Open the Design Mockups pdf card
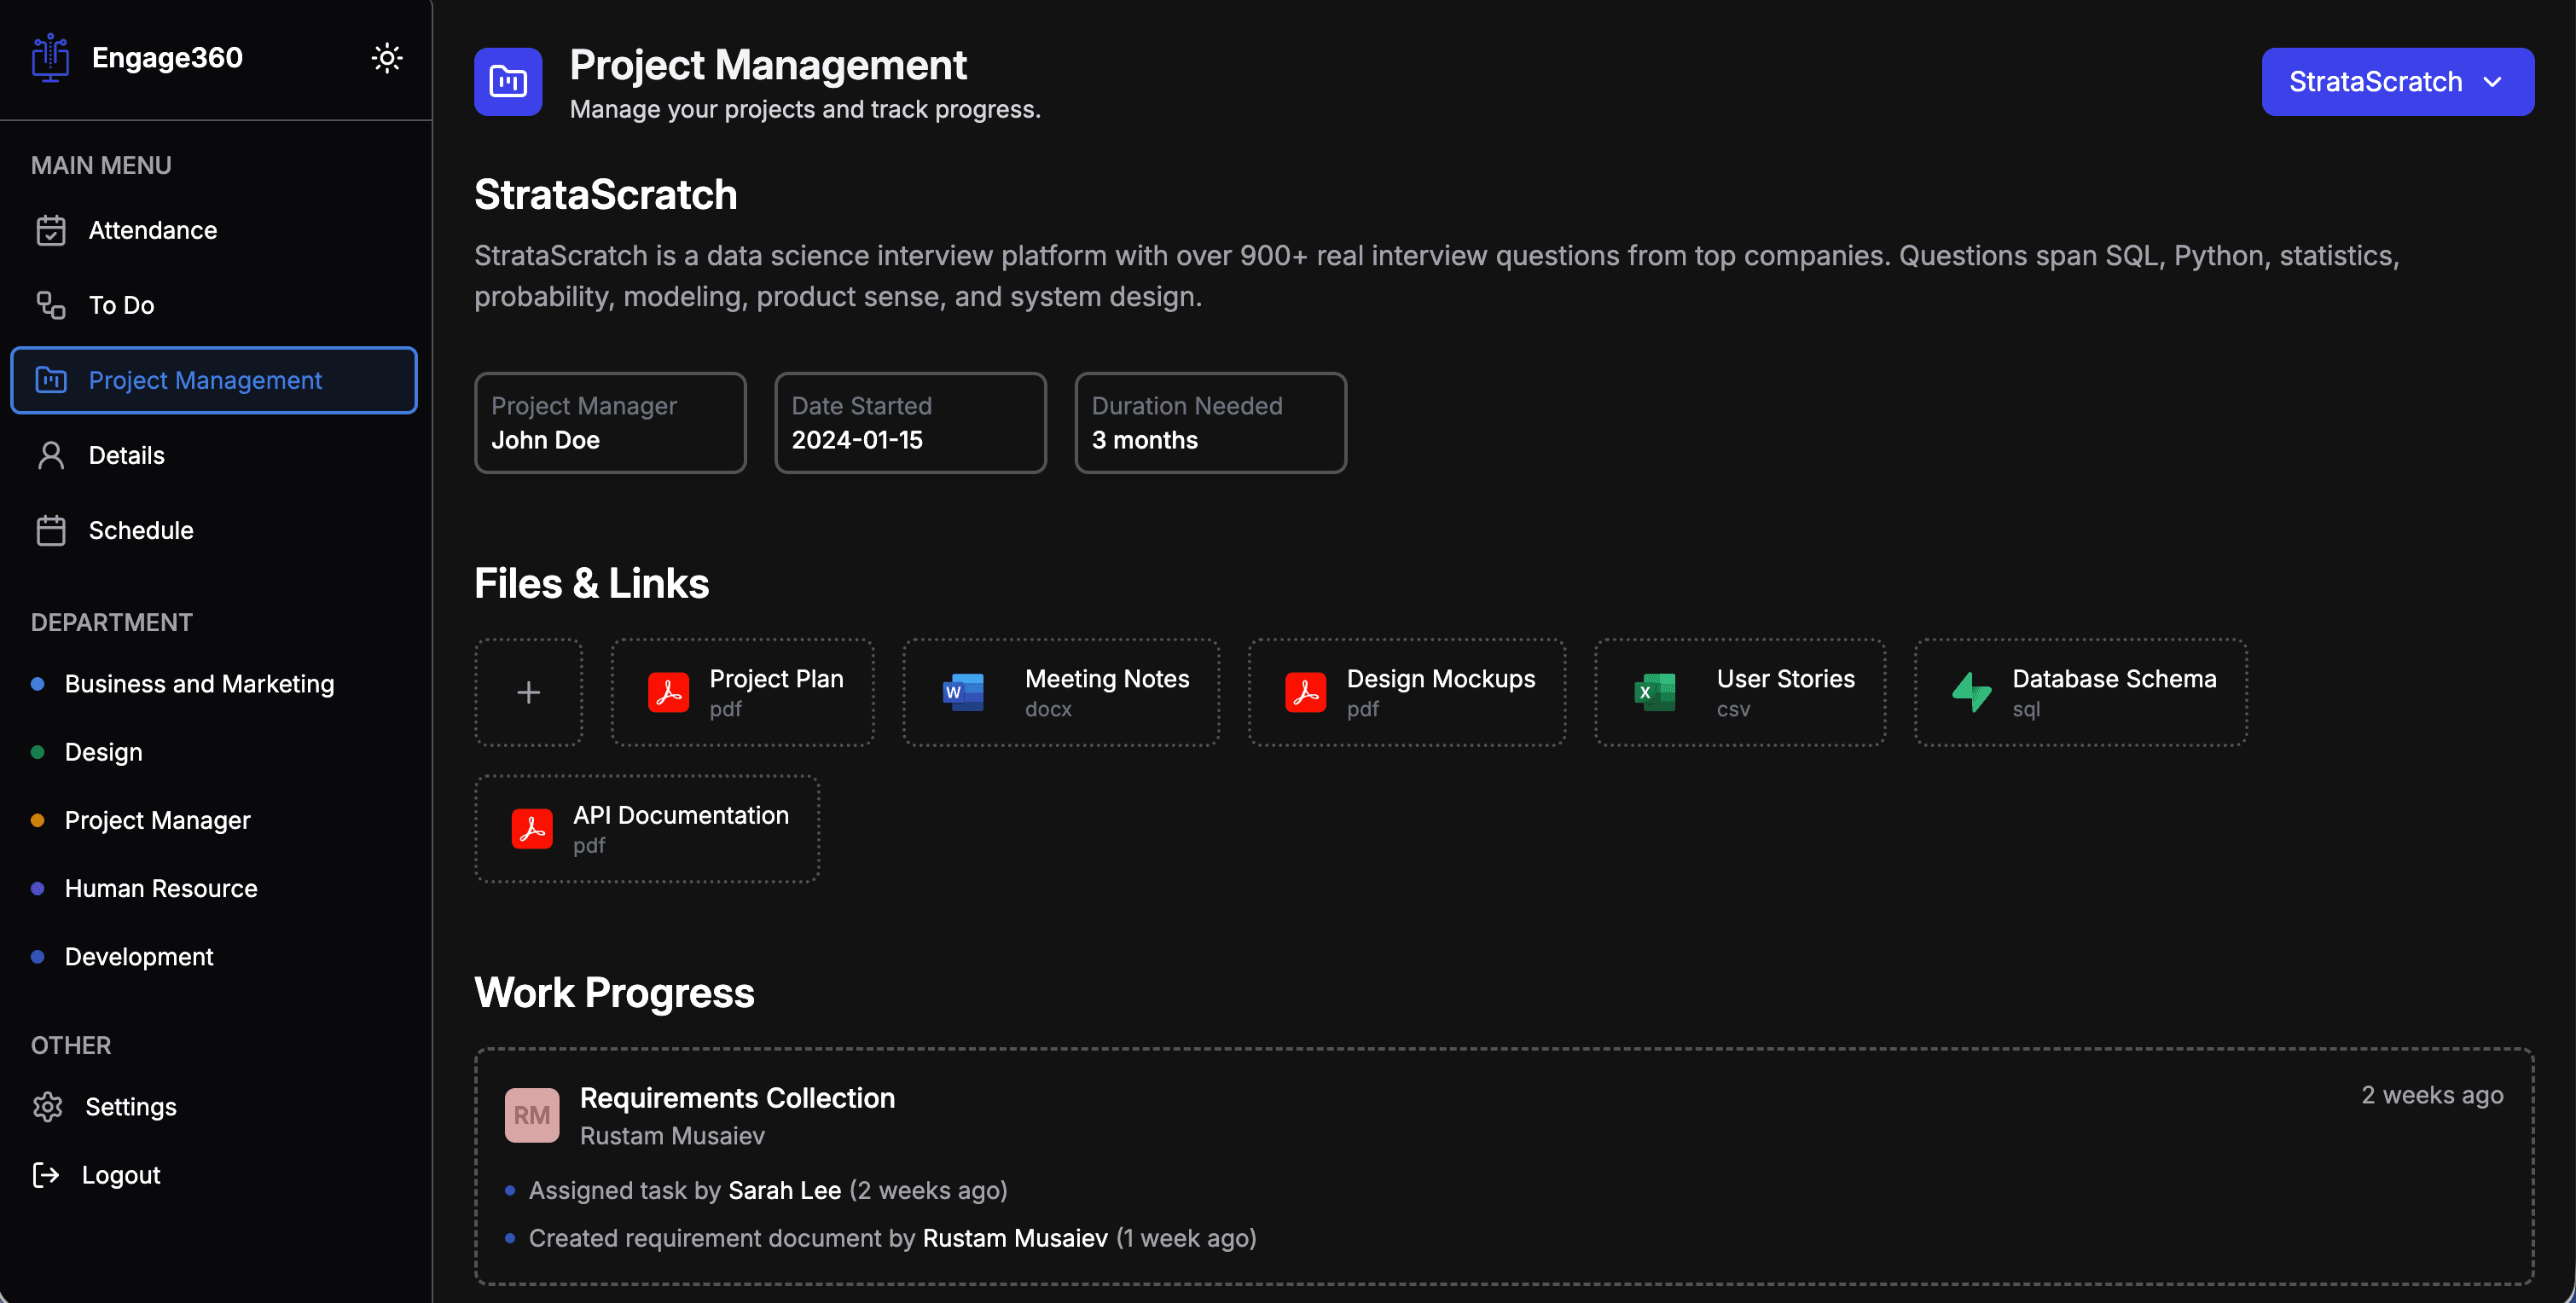Screen dimensions: 2576x1303 tap(1407, 692)
